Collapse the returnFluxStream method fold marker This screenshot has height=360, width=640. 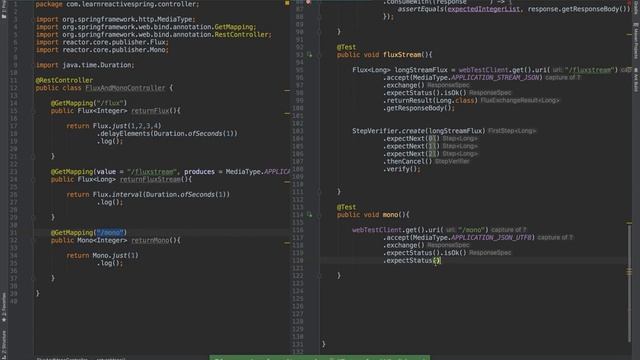pyautogui.click(x=33, y=179)
